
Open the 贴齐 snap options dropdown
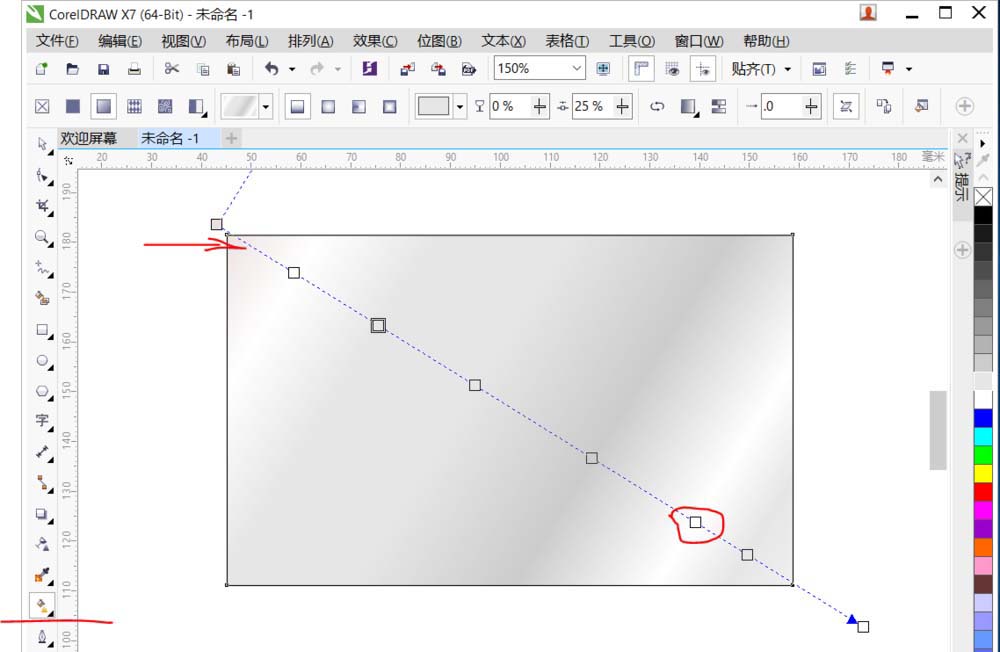click(x=787, y=70)
